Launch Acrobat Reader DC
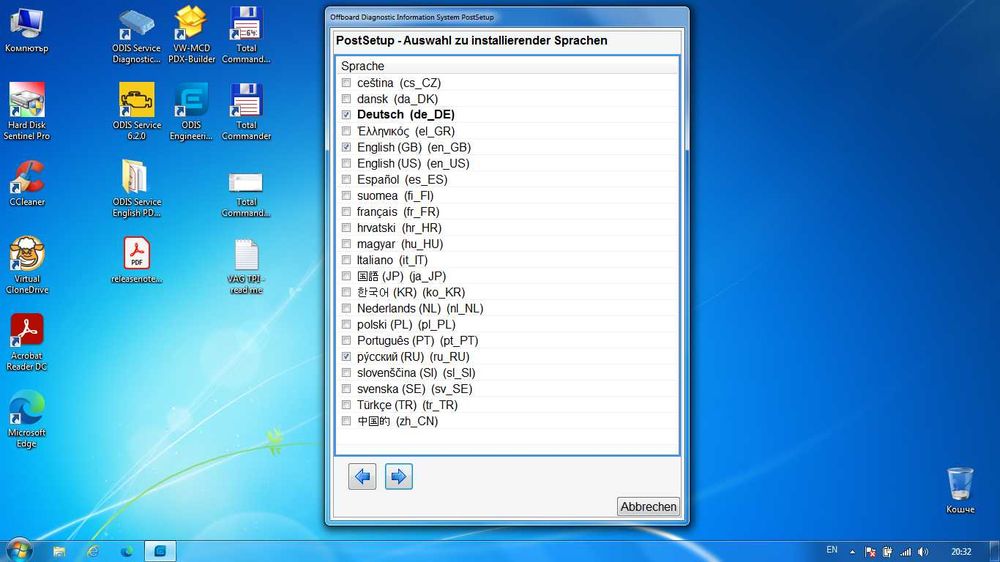Viewport: 1000px width, 562px height. coord(27,343)
